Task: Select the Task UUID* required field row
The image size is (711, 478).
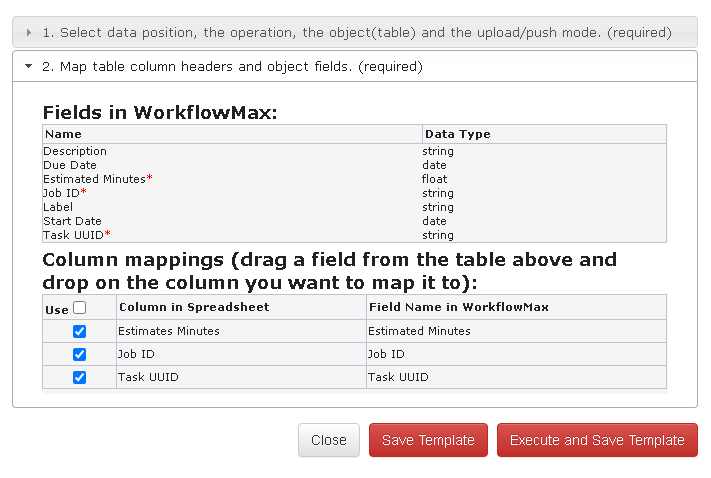Action: click(355, 235)
